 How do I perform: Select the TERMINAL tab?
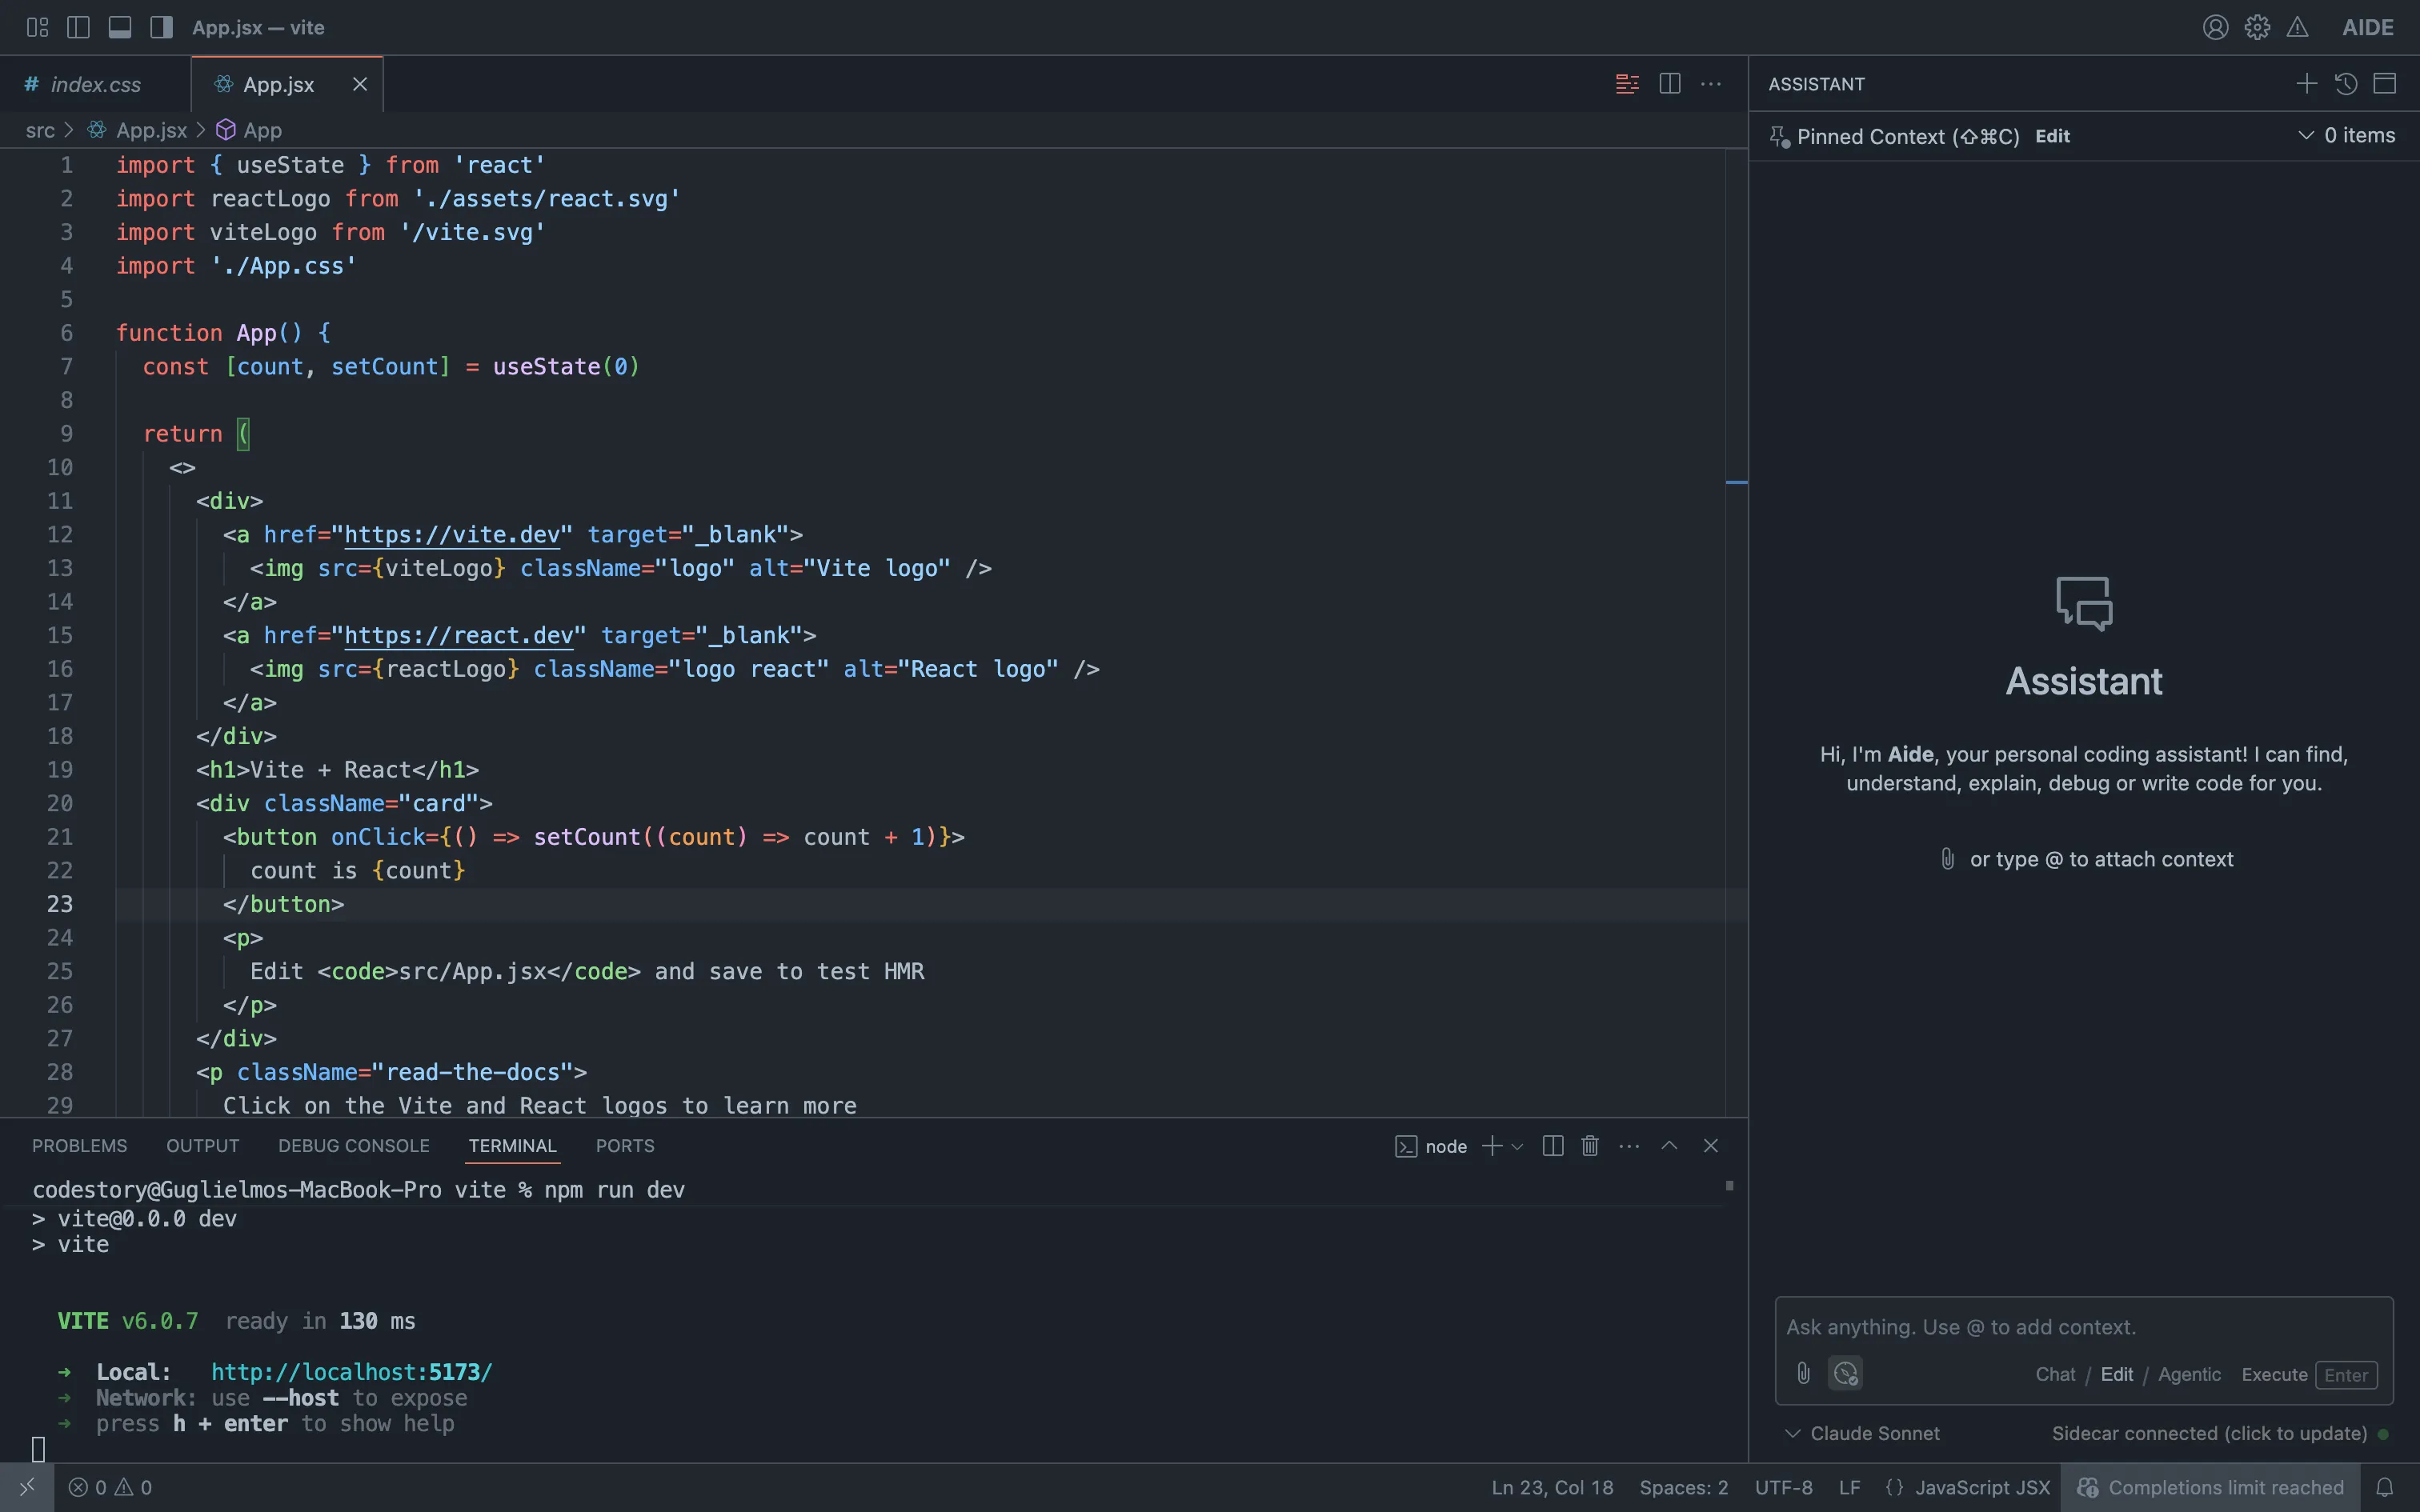pos(512,1146)
